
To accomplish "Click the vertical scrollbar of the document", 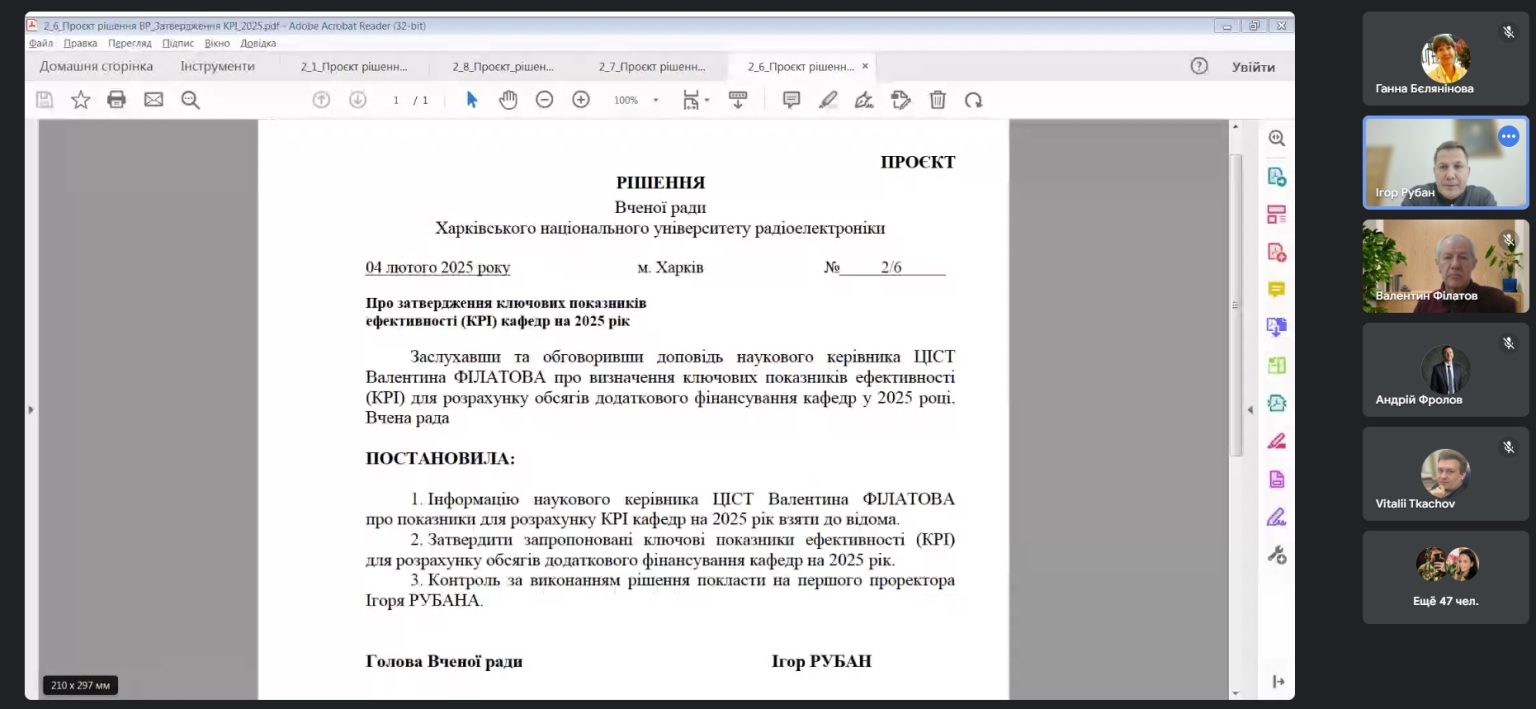I will 1236,300.
